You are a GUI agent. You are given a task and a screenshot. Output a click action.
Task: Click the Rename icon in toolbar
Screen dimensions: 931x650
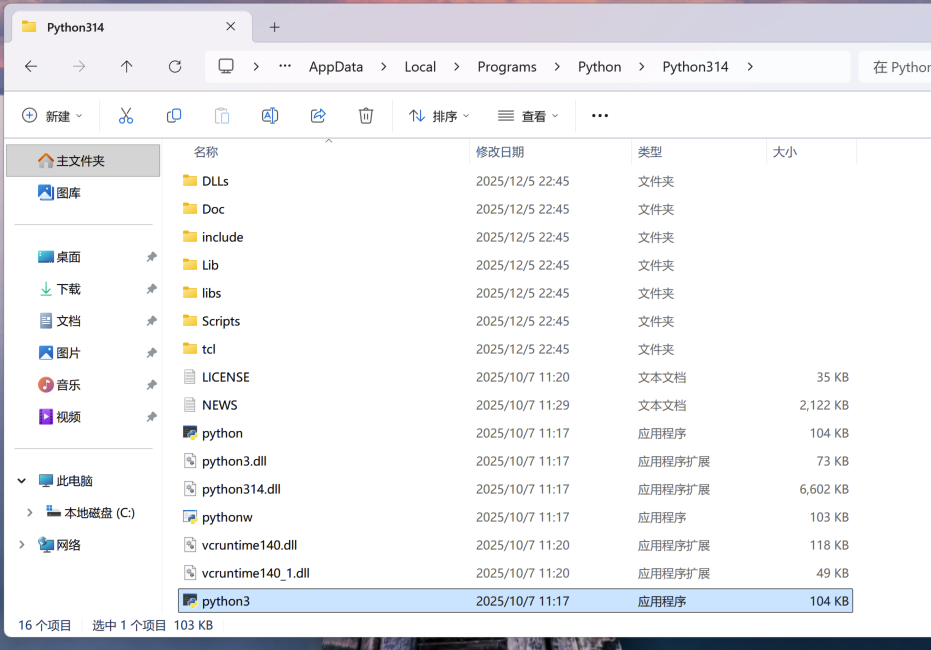point(270,116)
